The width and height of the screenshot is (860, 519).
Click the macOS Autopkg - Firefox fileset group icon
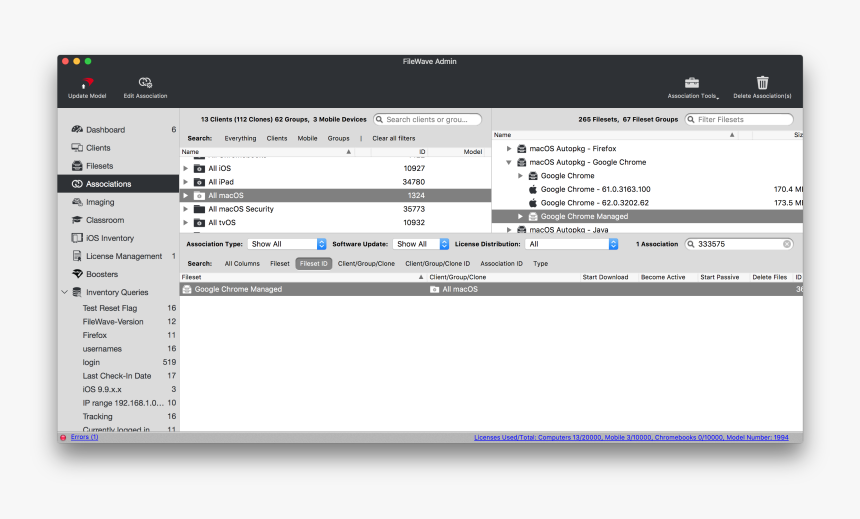coord(522,149)
